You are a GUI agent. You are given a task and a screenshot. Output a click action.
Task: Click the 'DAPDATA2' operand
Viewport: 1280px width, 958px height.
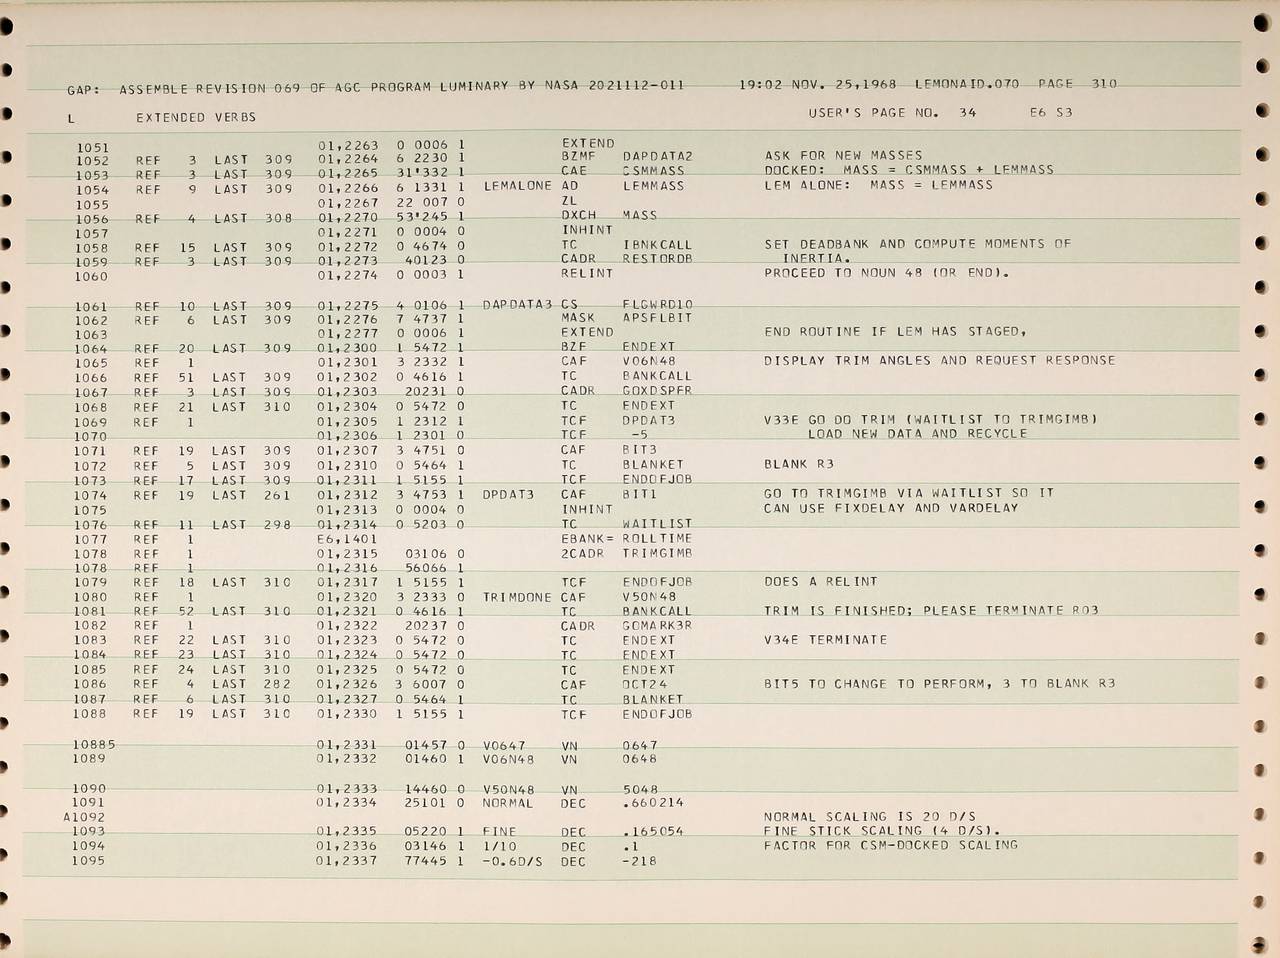658,157
